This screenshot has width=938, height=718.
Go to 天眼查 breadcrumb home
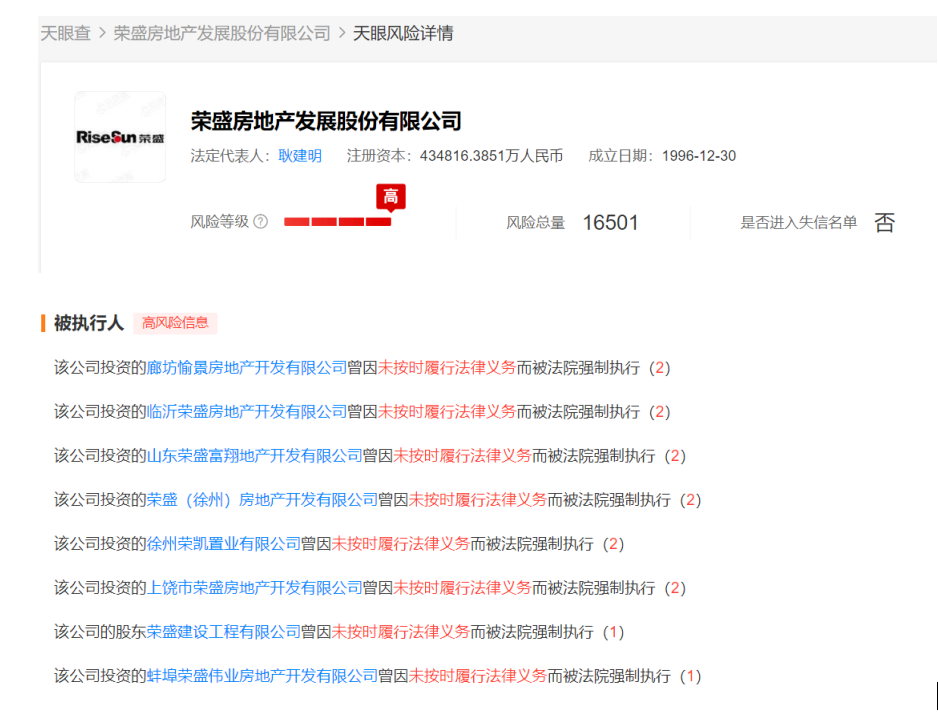point(65,33)
